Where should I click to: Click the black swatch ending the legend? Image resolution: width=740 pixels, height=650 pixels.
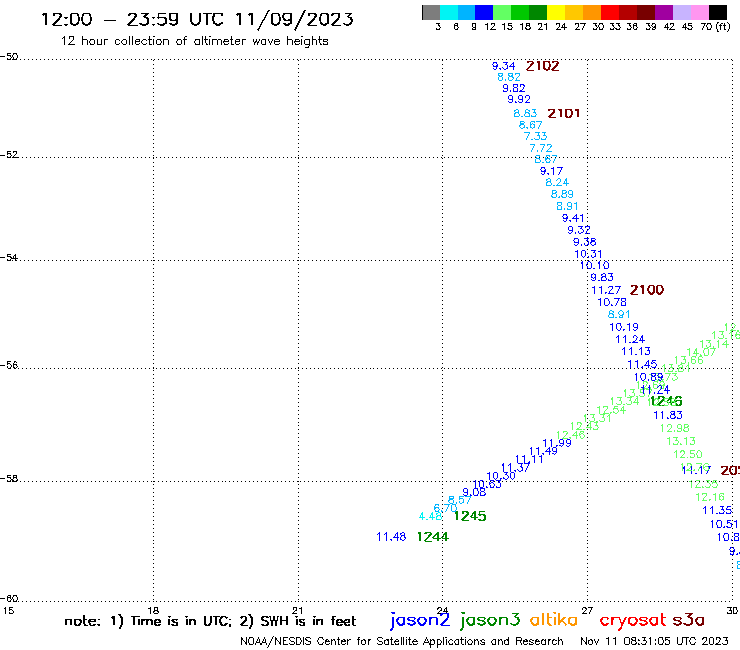pyautogui.click(x=718, y=12)
